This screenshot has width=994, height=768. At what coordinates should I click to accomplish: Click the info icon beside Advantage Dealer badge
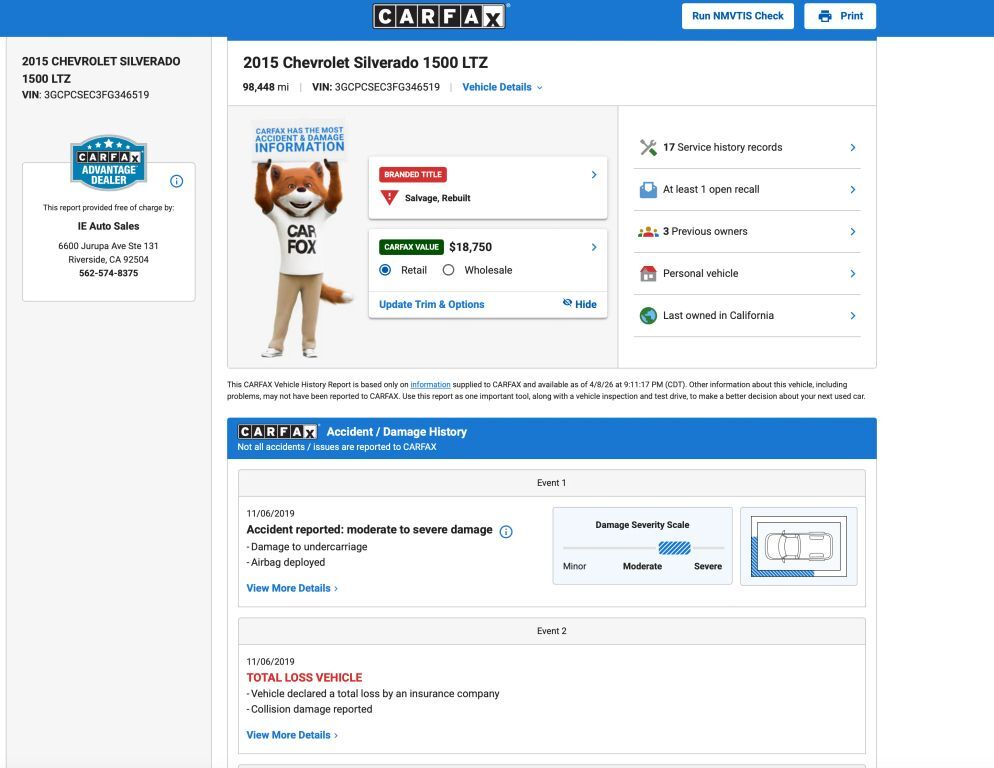coord(176,181)
